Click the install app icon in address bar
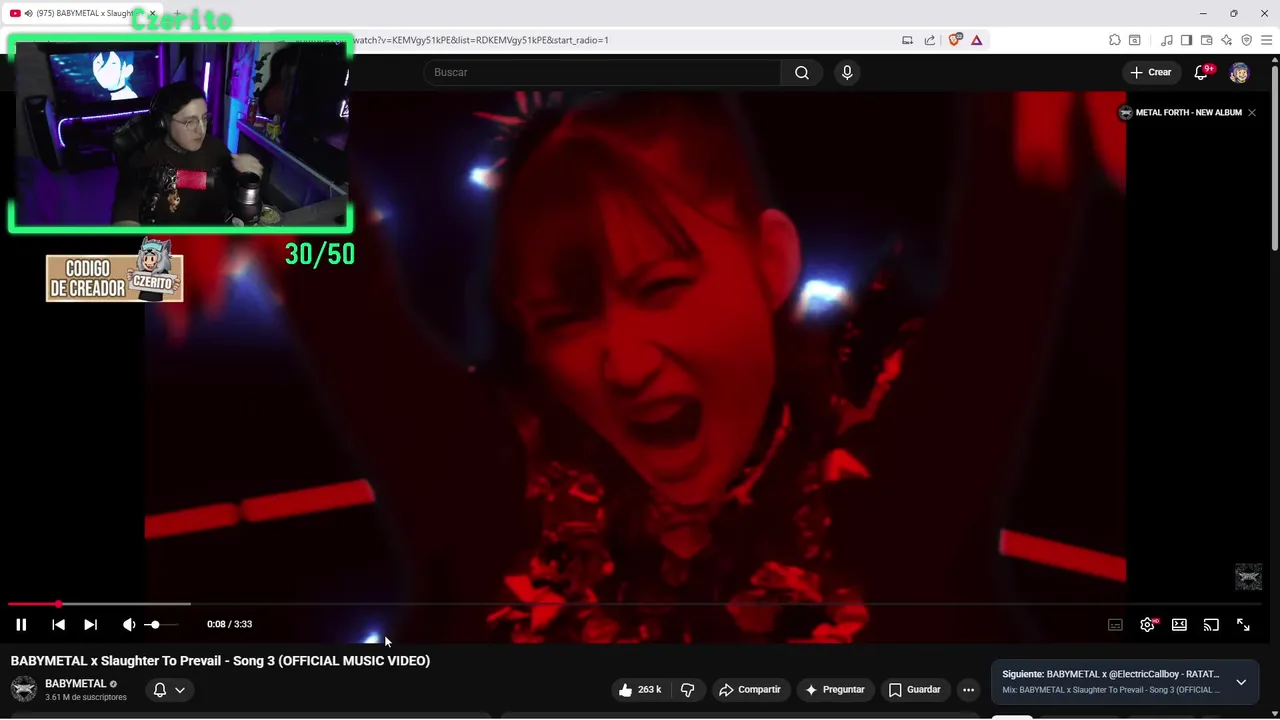The height and width of the screenshot is (720, 1280). pyautogui.click(x=907, y=40)
